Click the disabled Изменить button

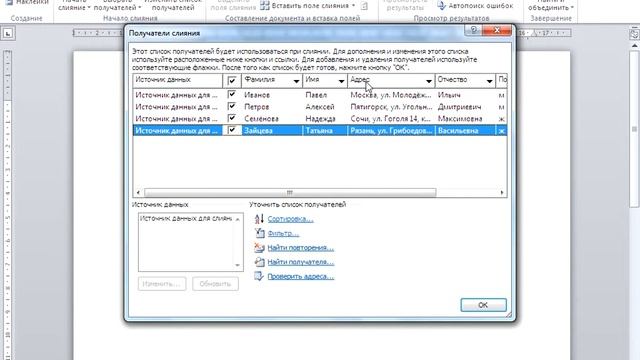162,284
